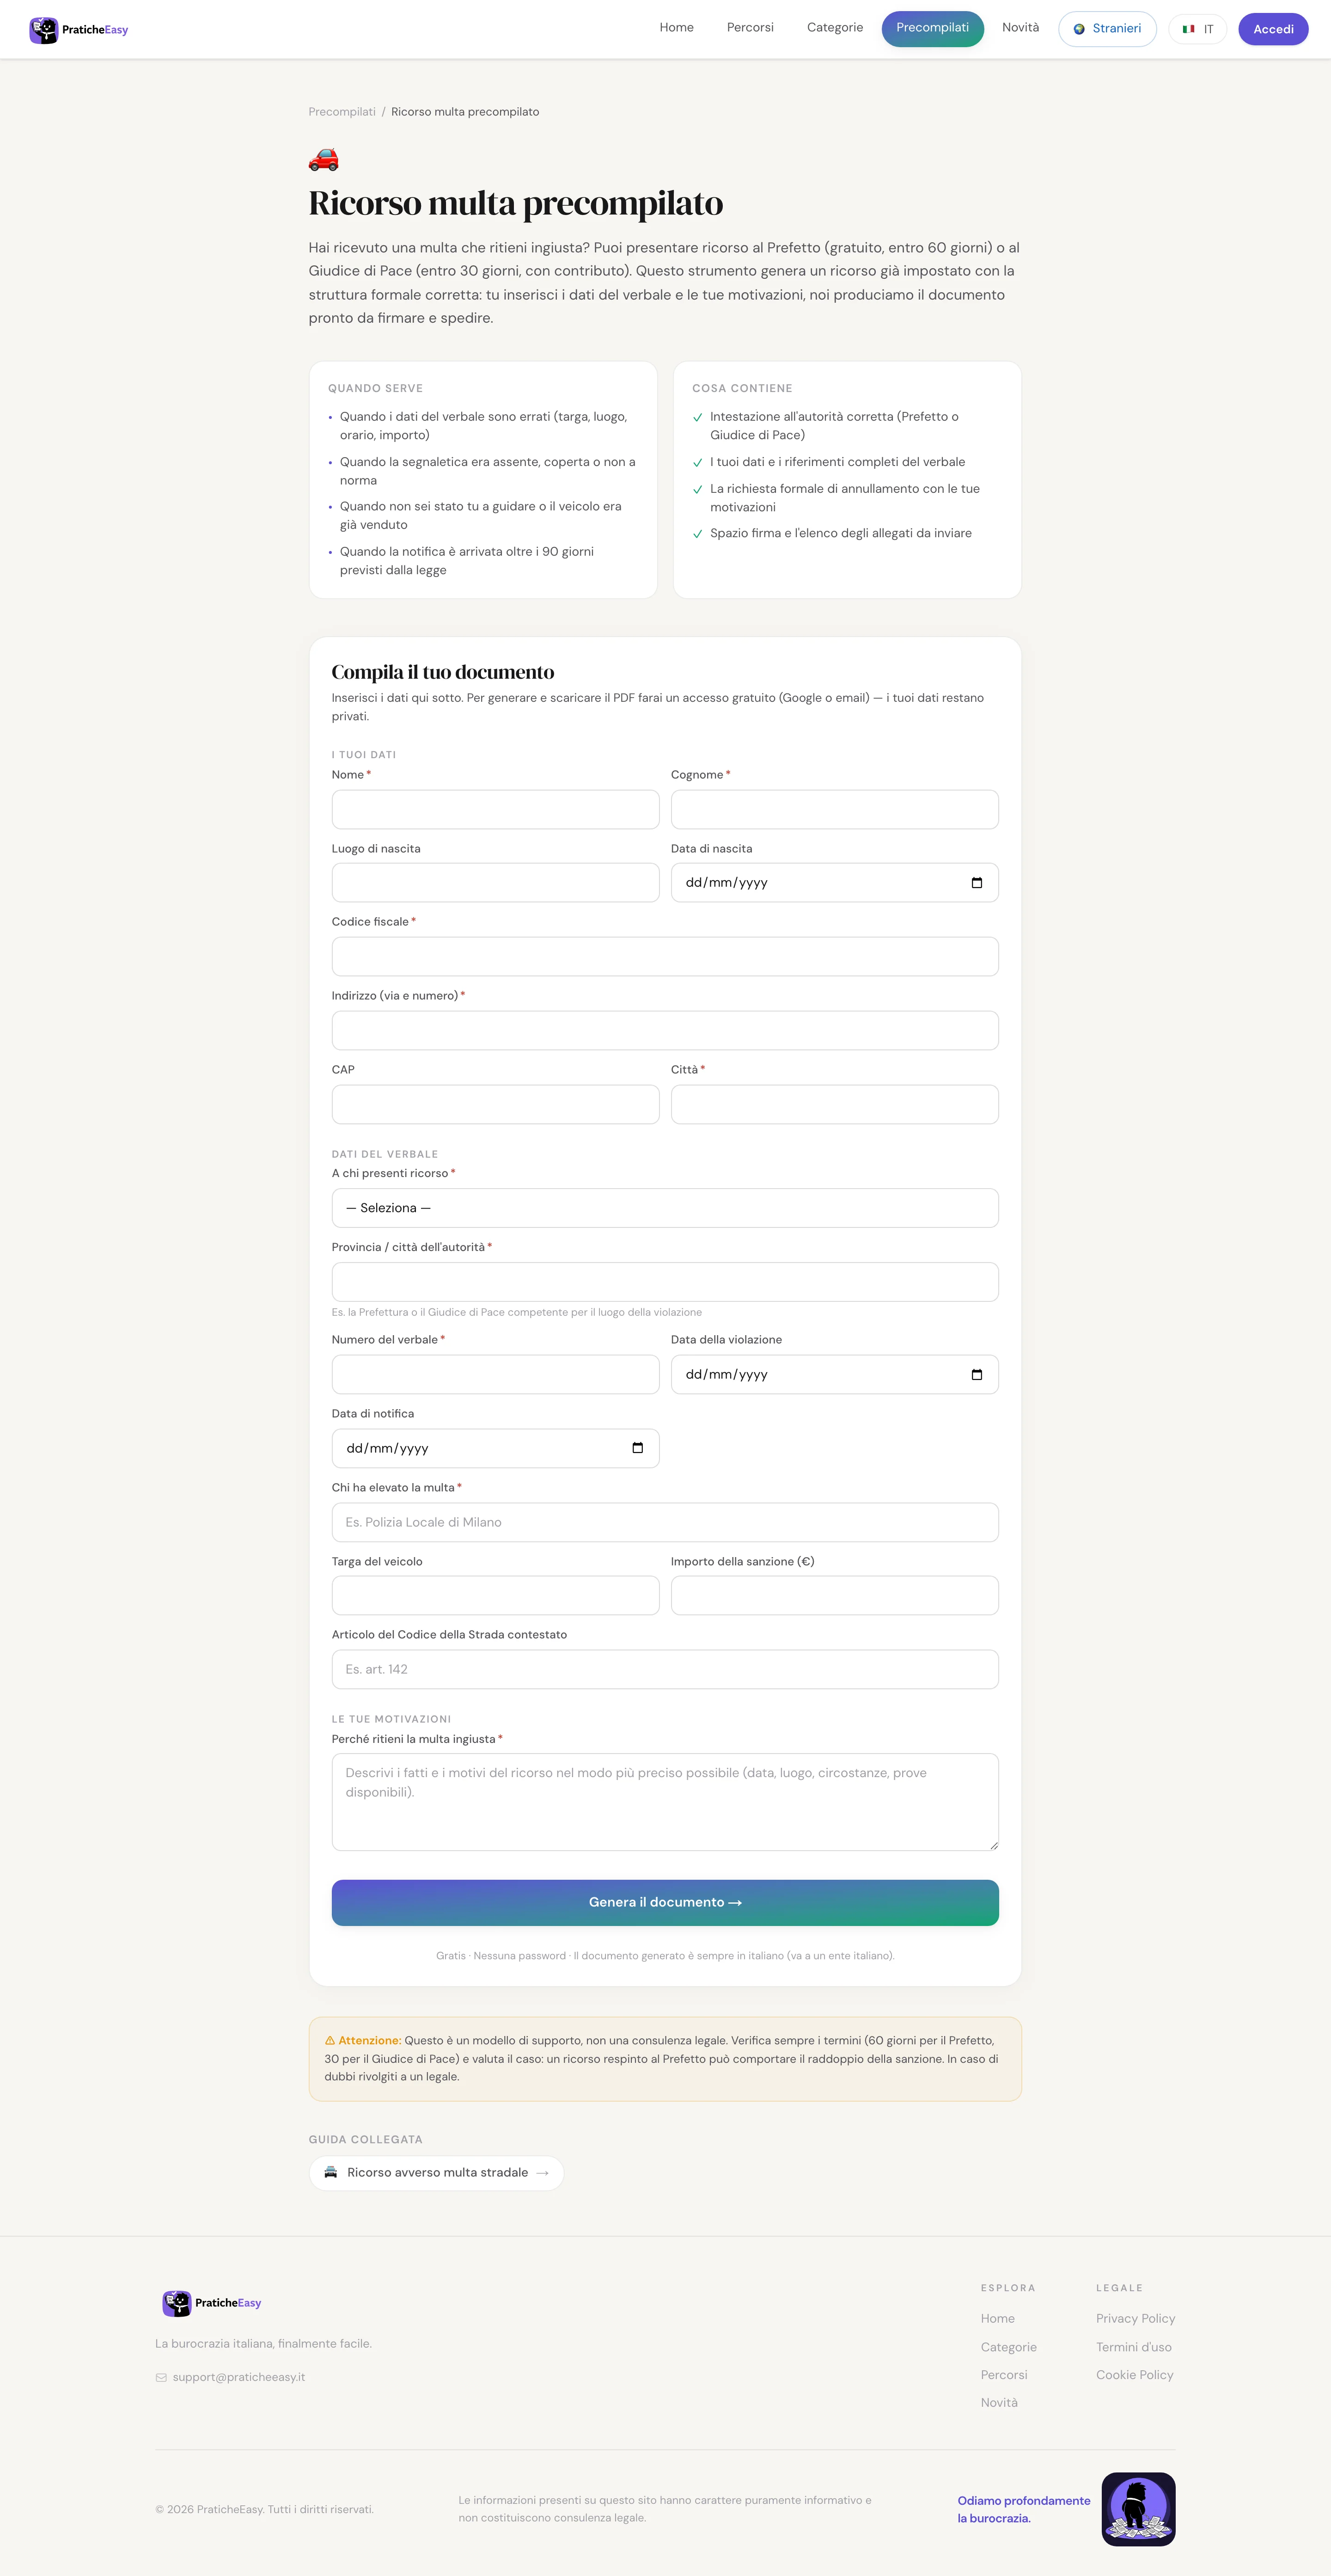Open footer Categorie link
Viewport: 1331px width, 2576px height.
tap(1008, 2347)
